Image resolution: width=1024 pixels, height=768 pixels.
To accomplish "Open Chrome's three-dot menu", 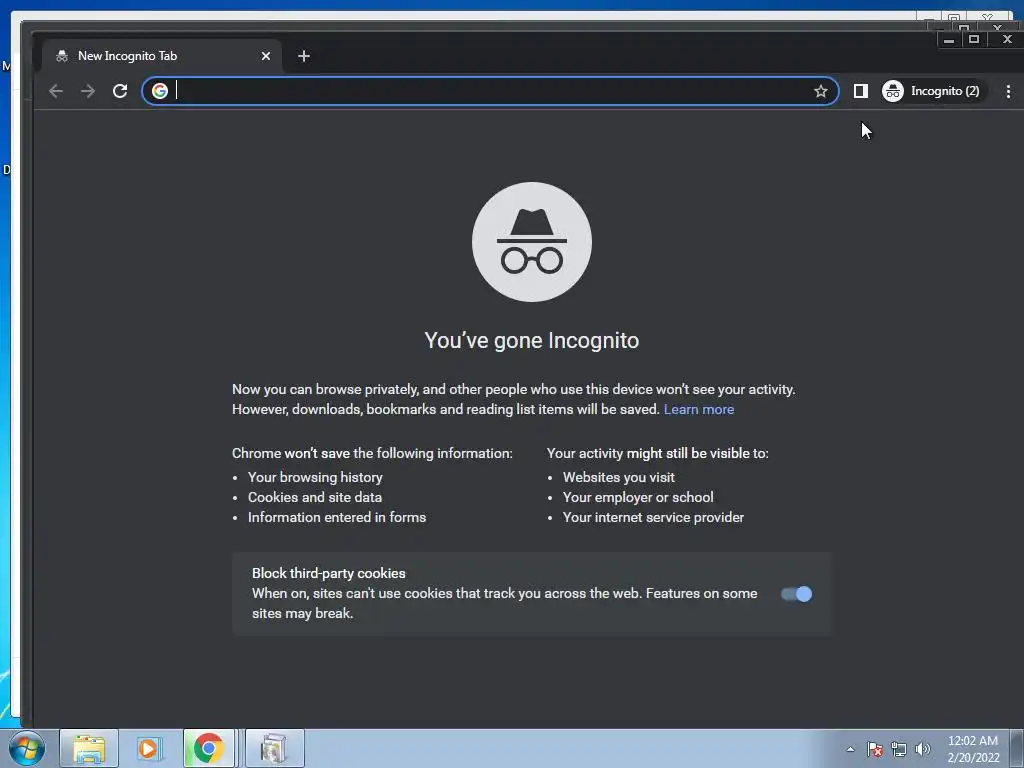I will 1008,91.
